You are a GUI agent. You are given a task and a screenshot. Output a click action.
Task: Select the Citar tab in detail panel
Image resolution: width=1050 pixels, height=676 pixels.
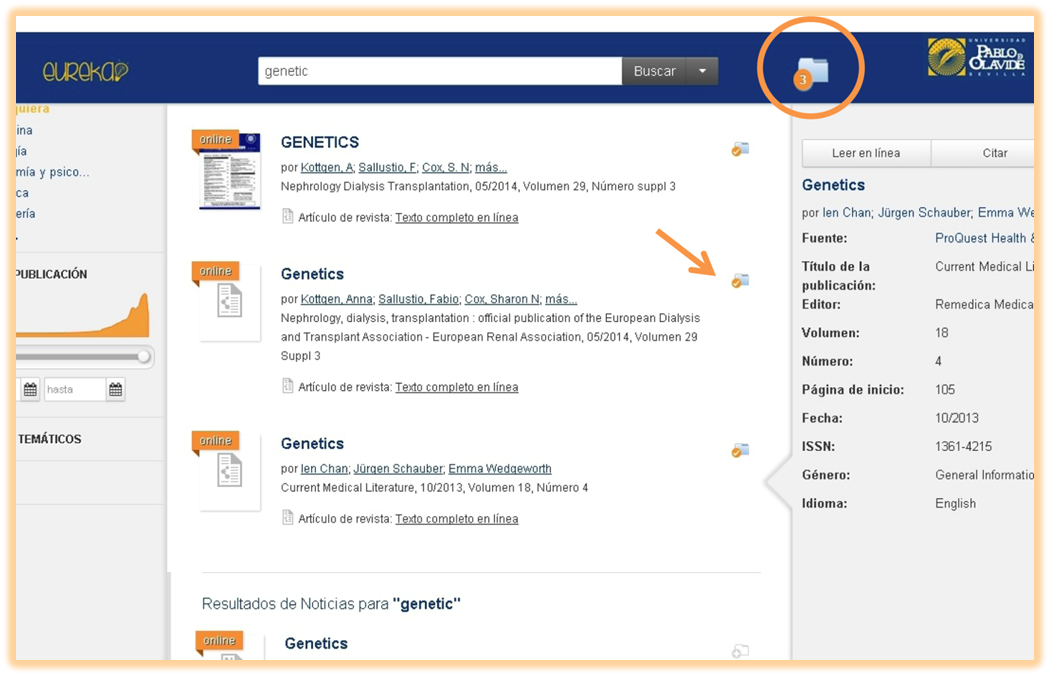pos(993,153)
